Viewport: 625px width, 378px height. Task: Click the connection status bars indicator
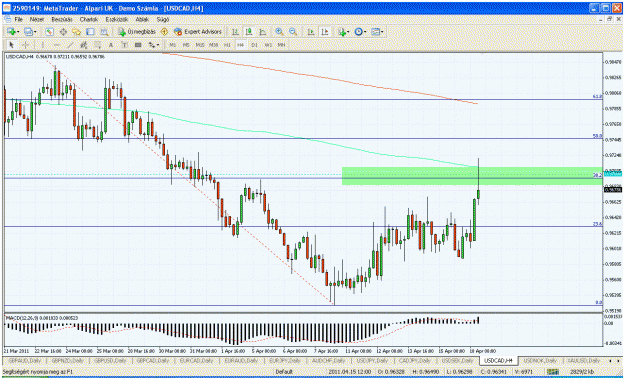click(x=552, y=372)
